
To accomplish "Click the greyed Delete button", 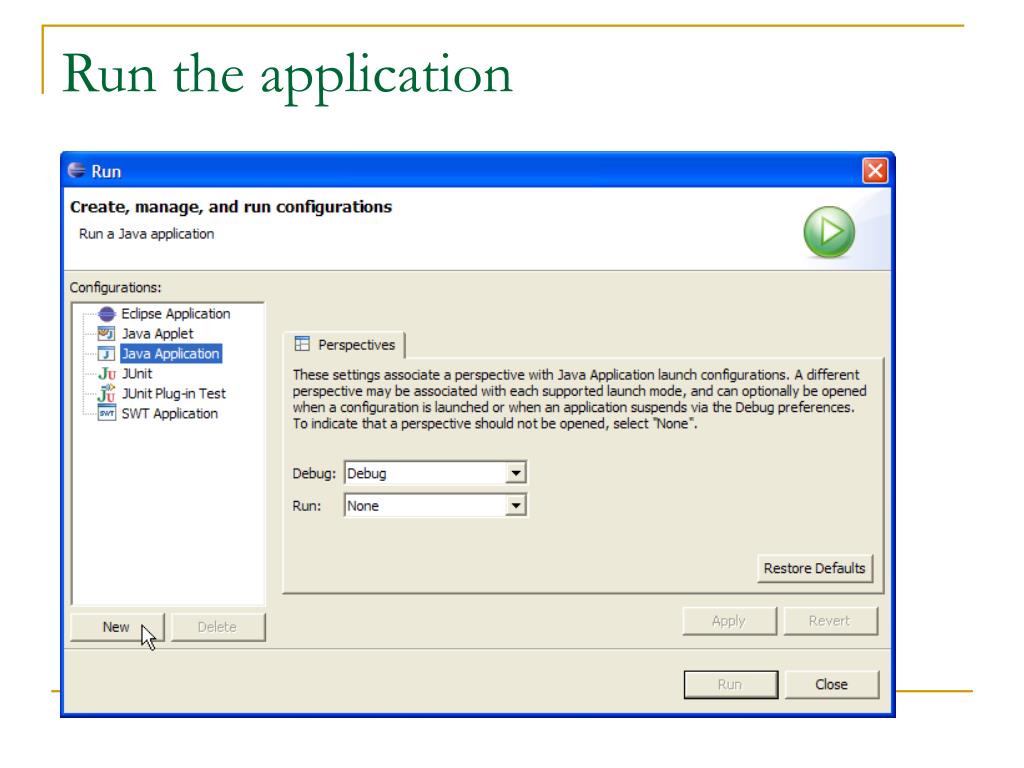I will pyautogui.click(x=217, y=627).
